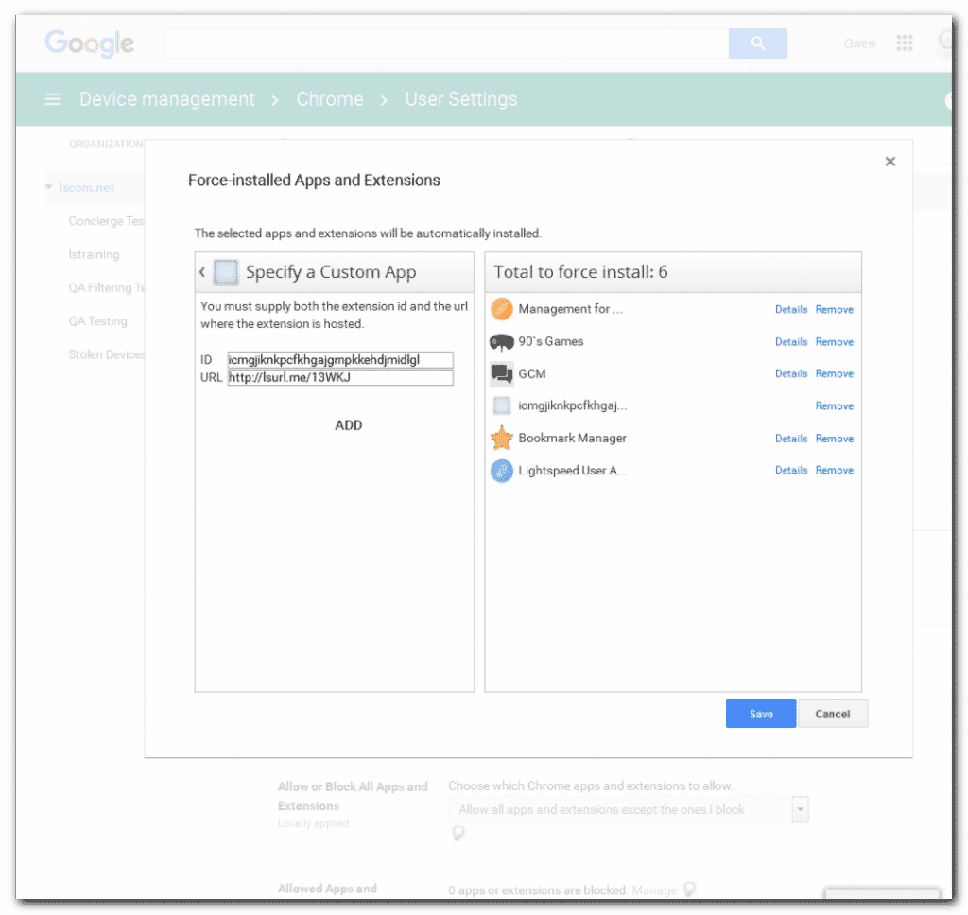Image resolution: width=968 pixels, height=915 pixels.
Task: Remove GCM from the list
Action: [x=835, y=374]
